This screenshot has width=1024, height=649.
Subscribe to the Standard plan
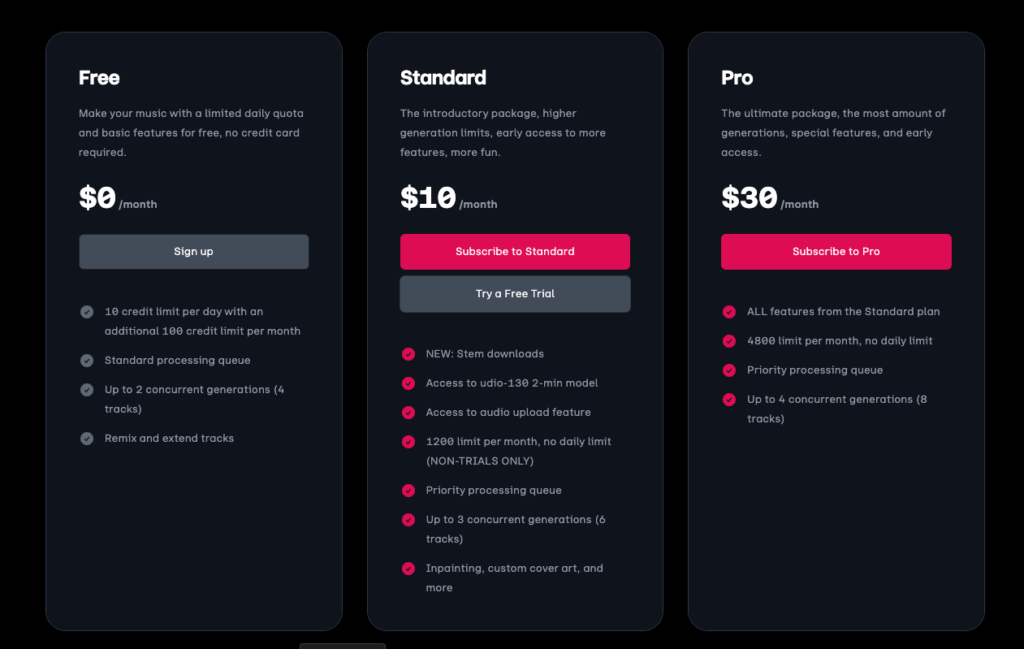click(515, 251)
